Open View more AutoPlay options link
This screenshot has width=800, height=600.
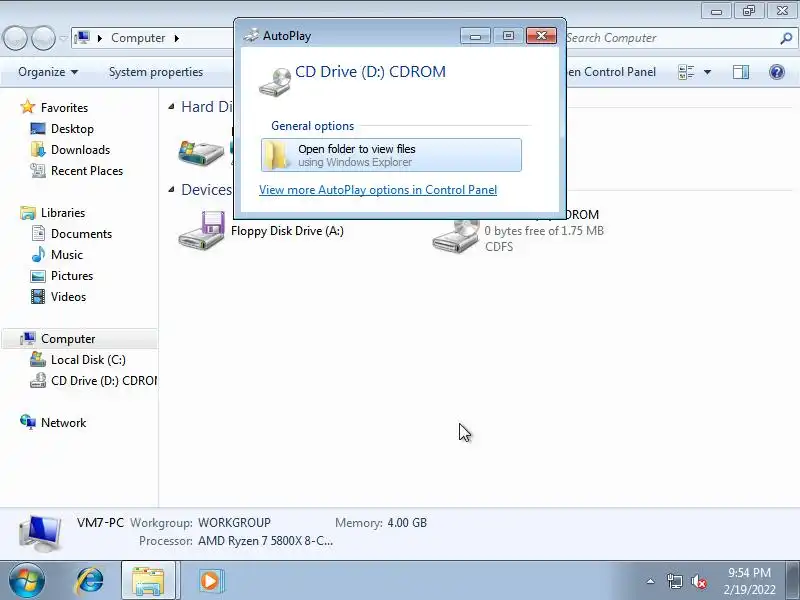[x=378, y=190]
